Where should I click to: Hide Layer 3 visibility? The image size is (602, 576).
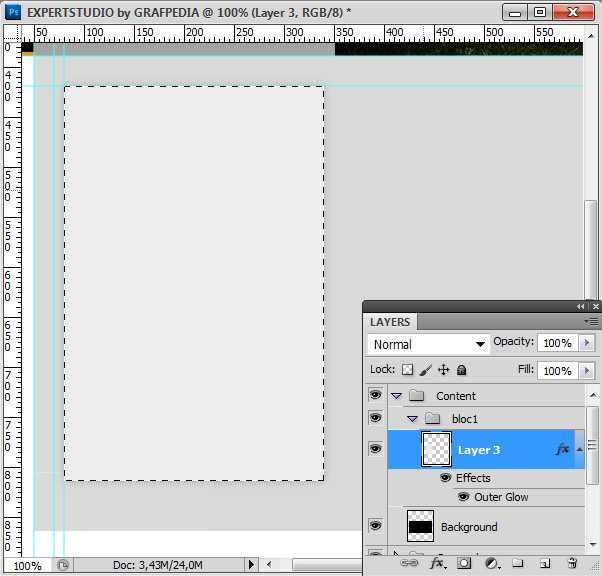pyautogui.click(x=375, y=449)
